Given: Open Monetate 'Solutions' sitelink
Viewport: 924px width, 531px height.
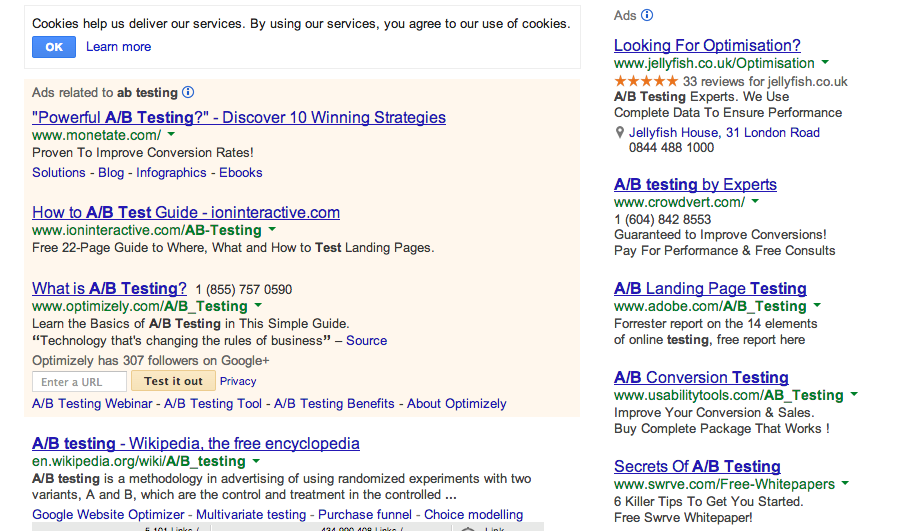Looking at the screenshot, I should point(59,173).
